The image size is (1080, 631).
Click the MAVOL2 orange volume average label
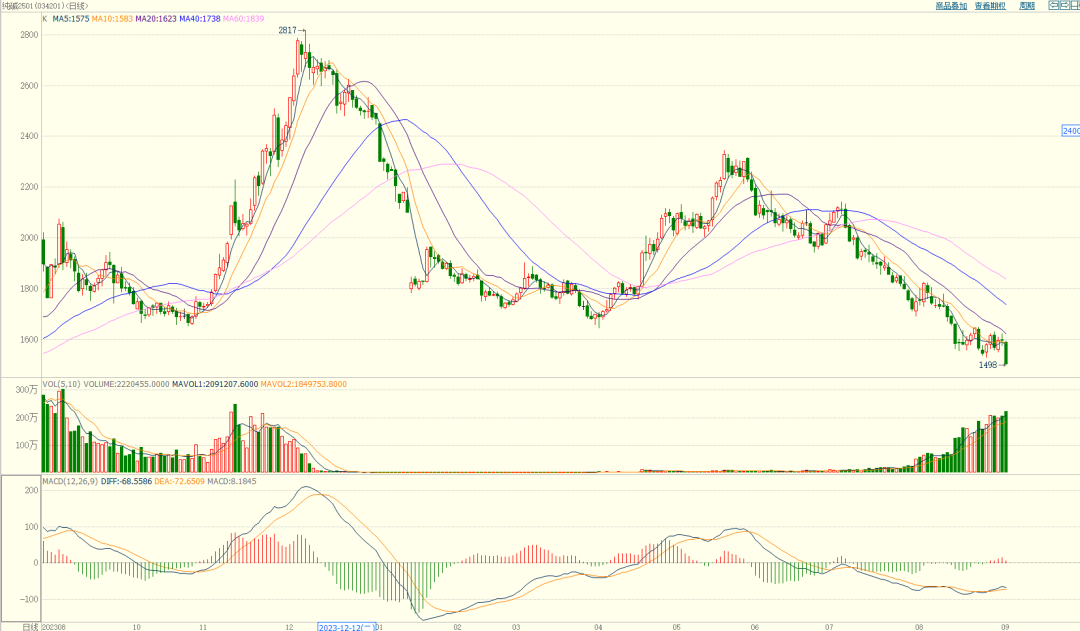point(304,382)
